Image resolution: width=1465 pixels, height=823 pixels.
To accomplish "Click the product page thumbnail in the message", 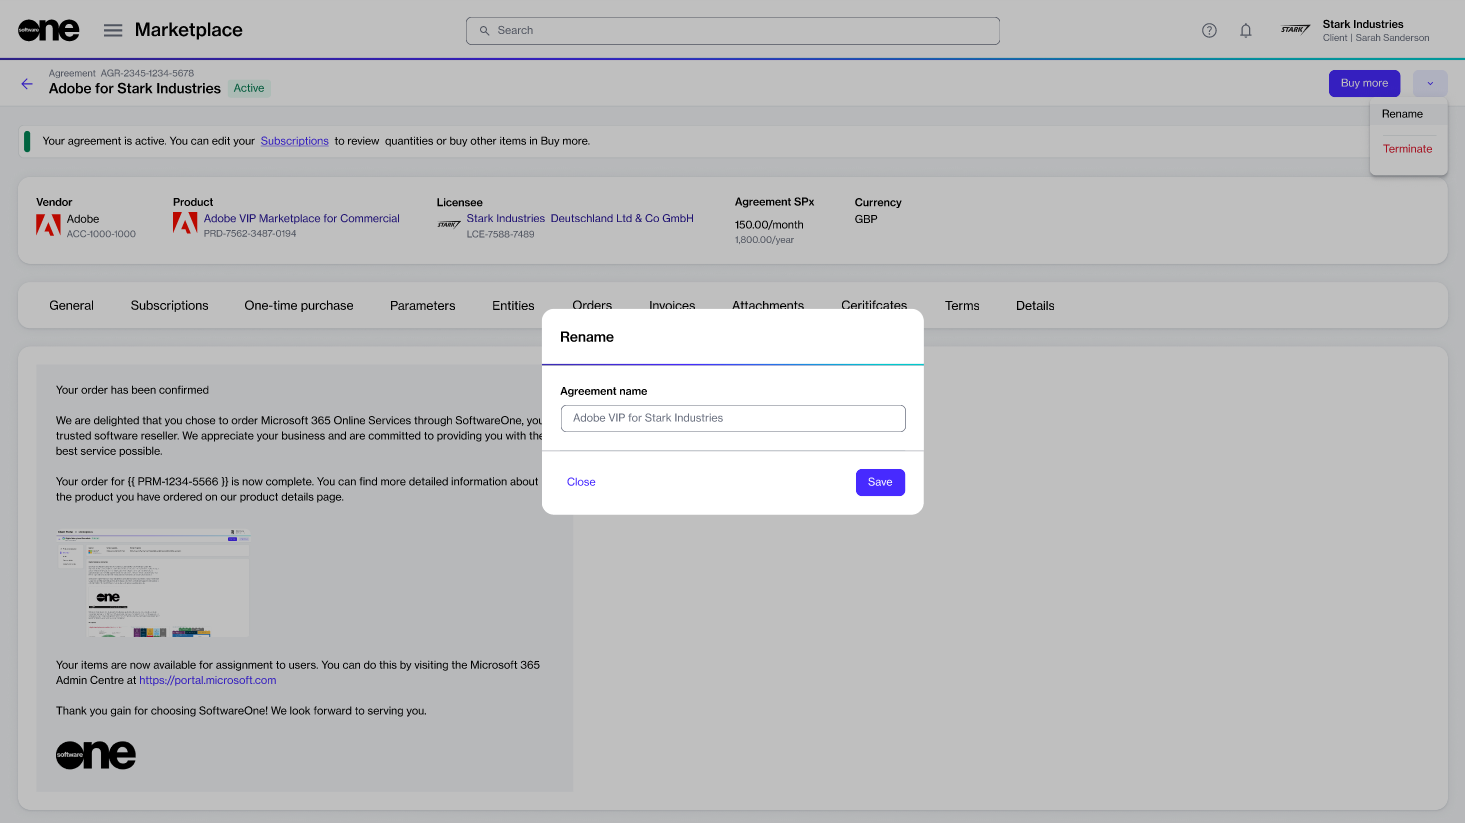I will (x=153, y=582).
